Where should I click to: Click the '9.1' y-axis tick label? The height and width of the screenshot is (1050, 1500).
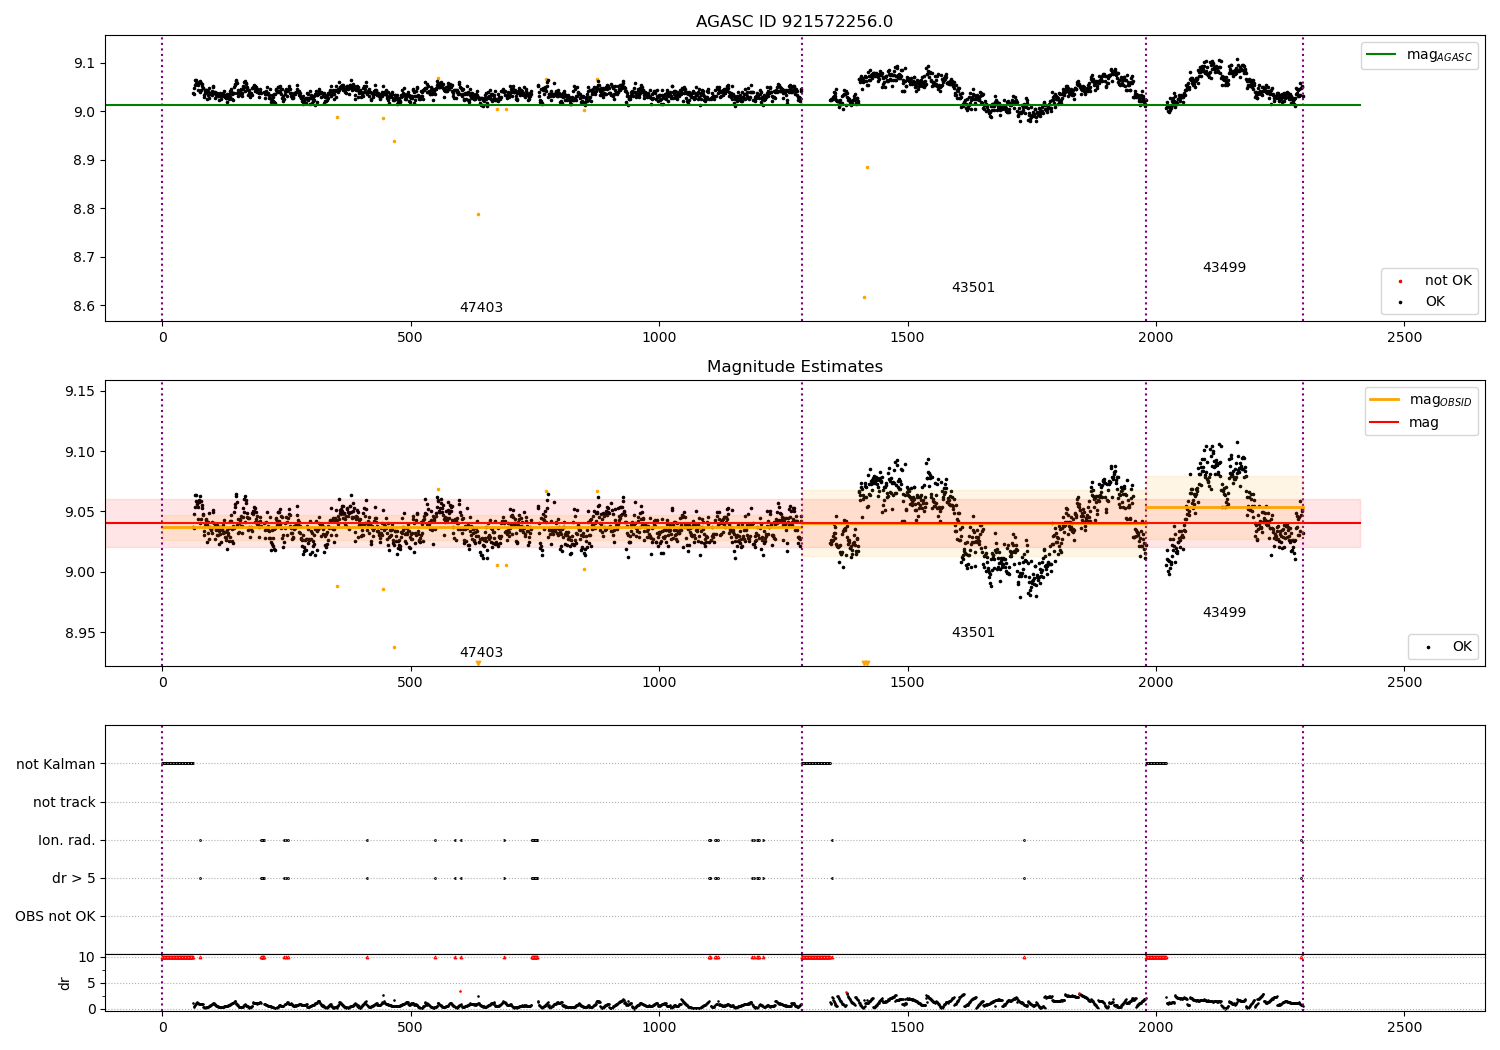(84, 63)
